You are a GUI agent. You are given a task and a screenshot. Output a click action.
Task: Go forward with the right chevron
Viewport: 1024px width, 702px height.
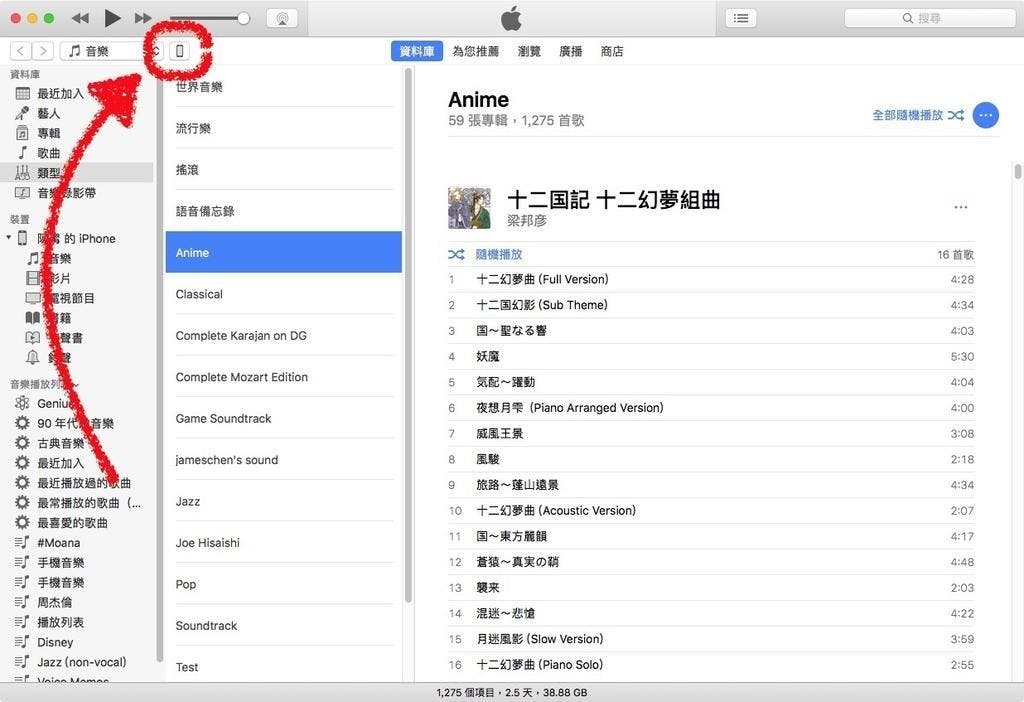point(42,51)
